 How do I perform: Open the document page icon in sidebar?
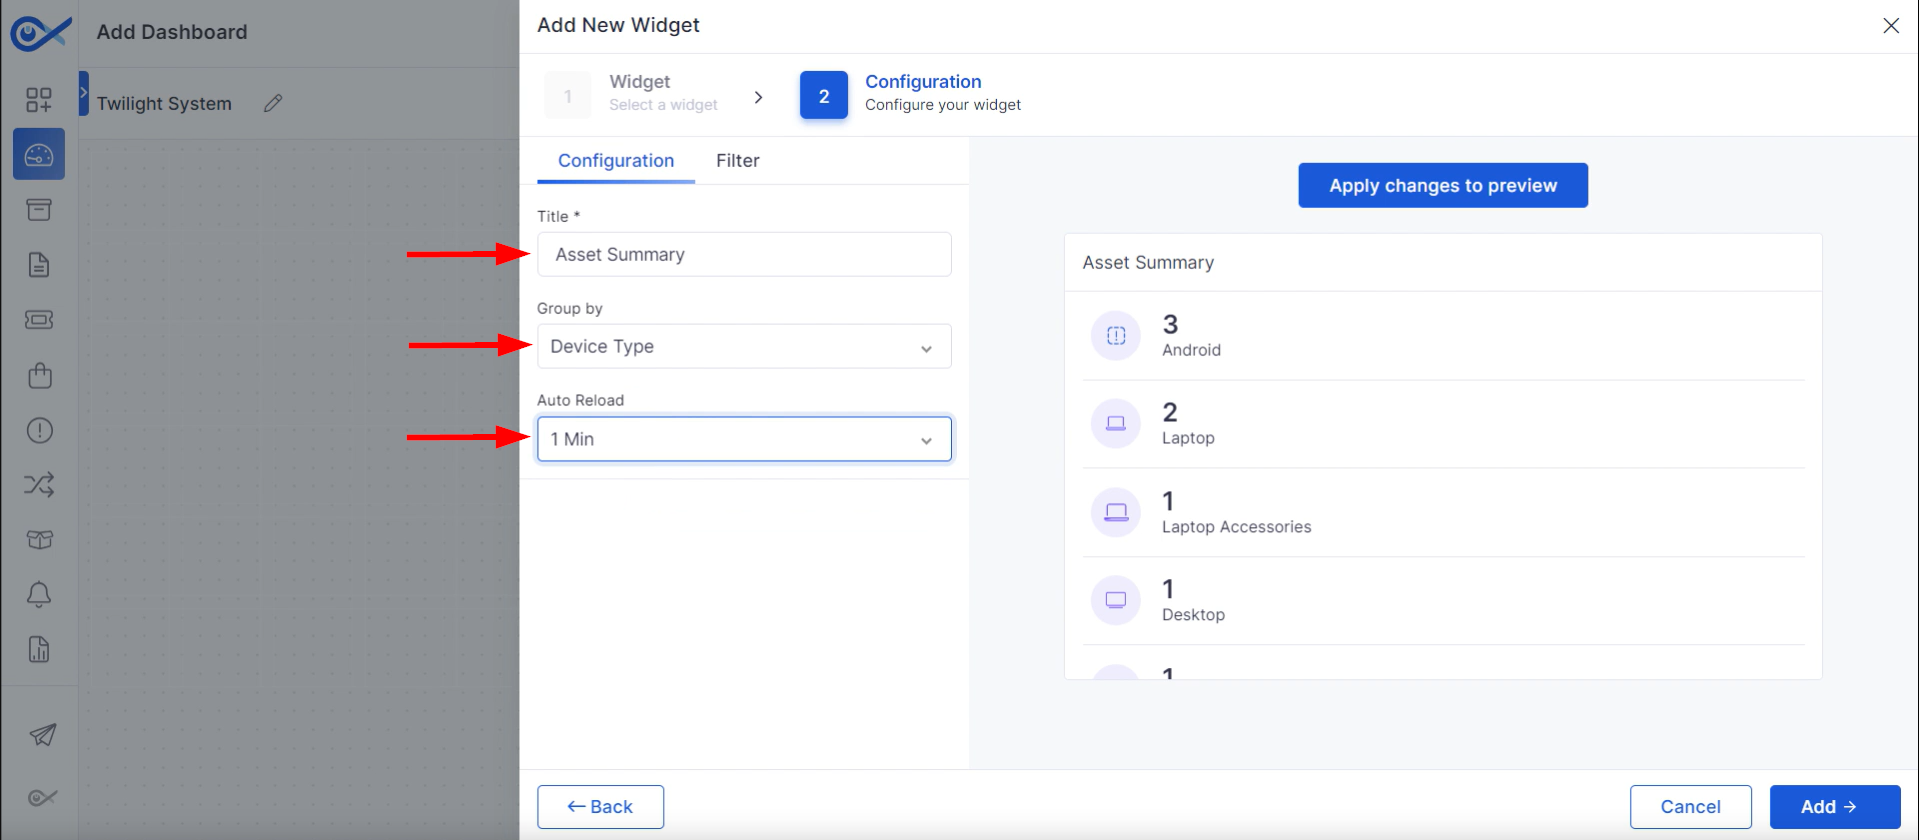pos(39,265)
